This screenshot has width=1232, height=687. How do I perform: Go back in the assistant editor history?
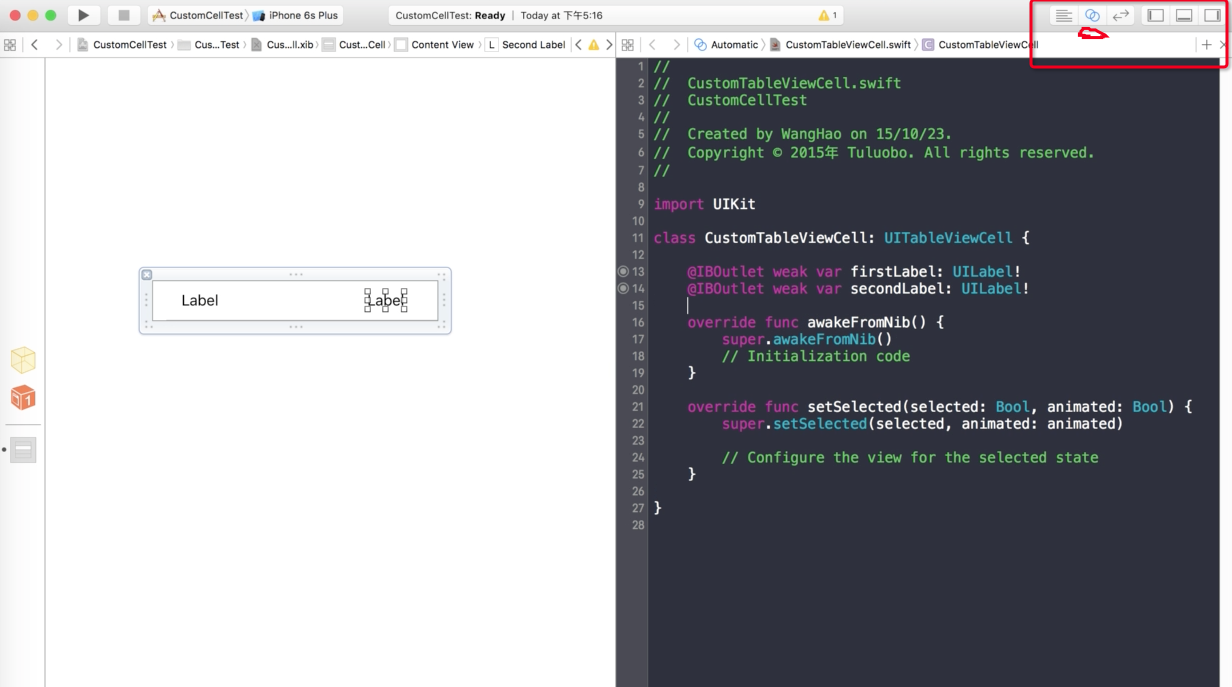(652, 45)
